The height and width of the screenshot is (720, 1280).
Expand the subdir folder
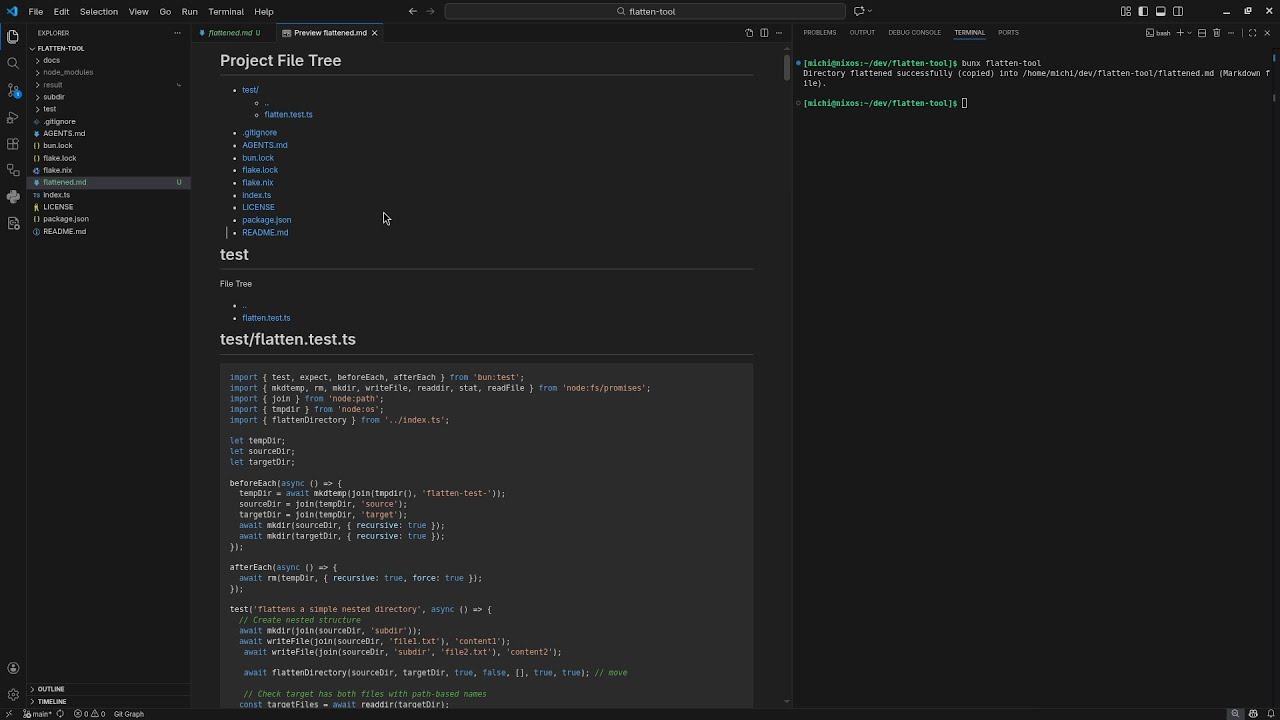108,97
